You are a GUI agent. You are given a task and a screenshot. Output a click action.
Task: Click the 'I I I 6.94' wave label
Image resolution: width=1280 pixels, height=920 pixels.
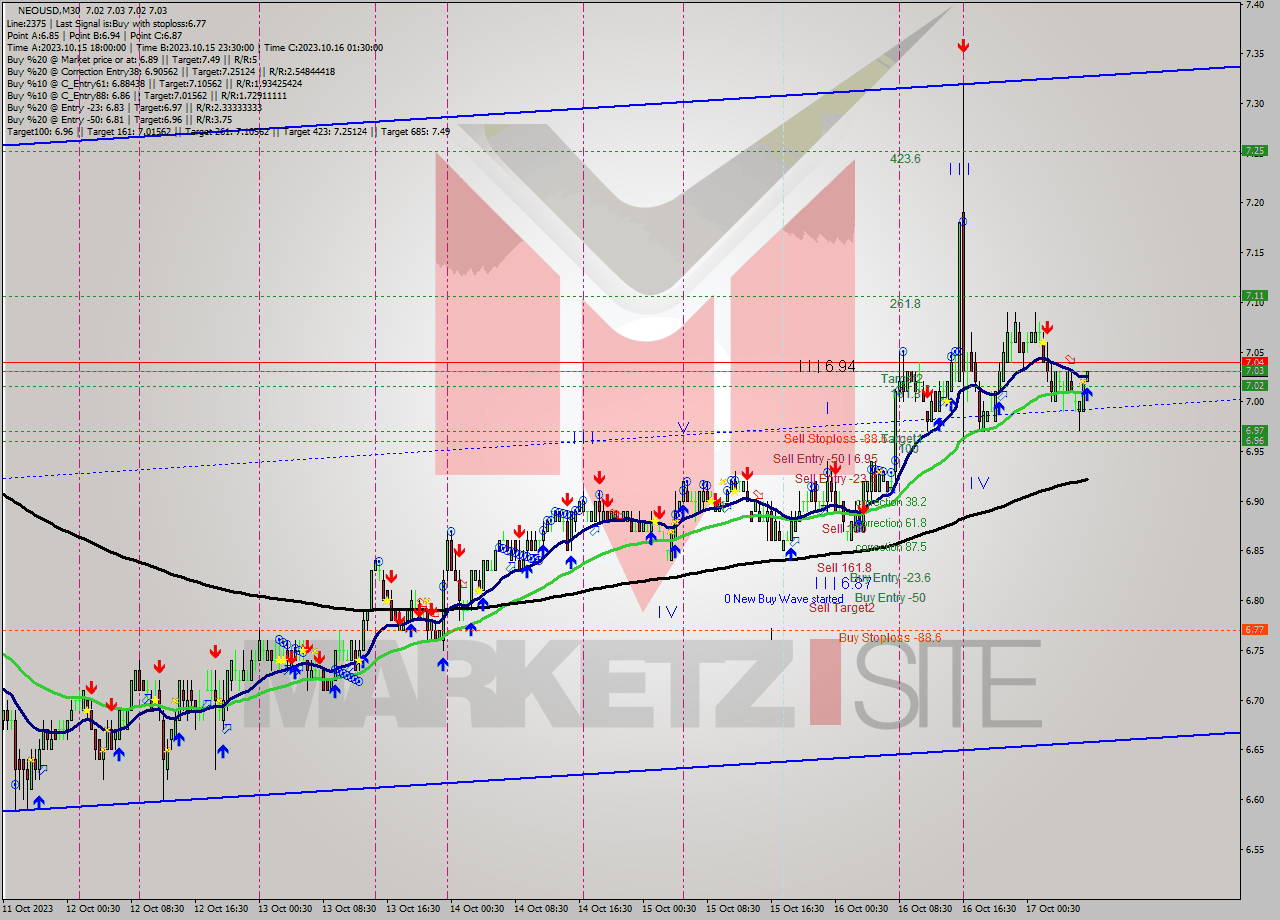click(x=827, y=367)
